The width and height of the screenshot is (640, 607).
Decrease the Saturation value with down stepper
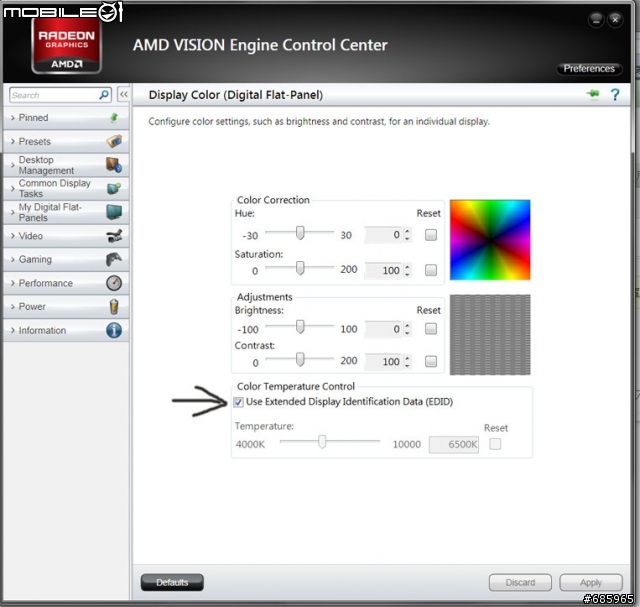coord(407,274)
